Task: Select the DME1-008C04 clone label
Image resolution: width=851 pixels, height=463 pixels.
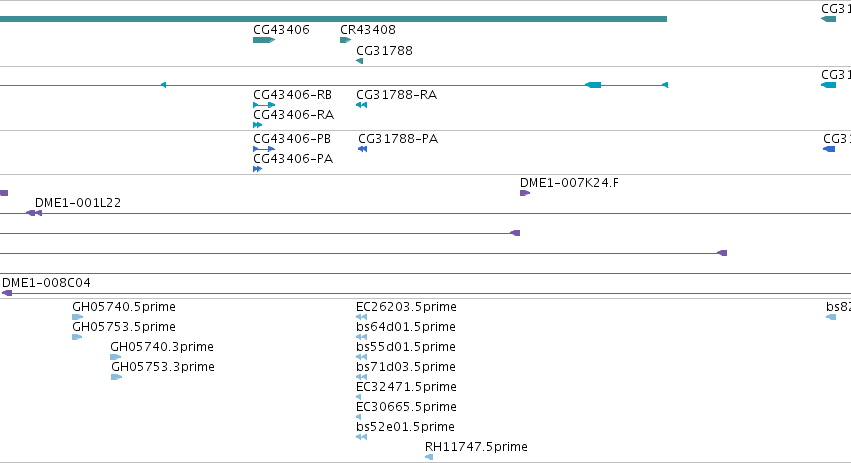Action: (46, 283)
